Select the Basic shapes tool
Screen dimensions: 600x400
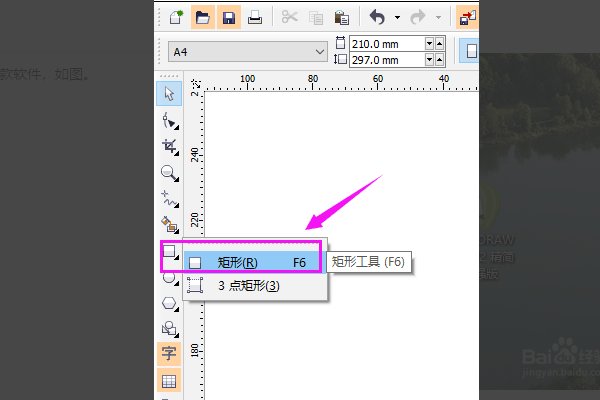tap(170, 329)
